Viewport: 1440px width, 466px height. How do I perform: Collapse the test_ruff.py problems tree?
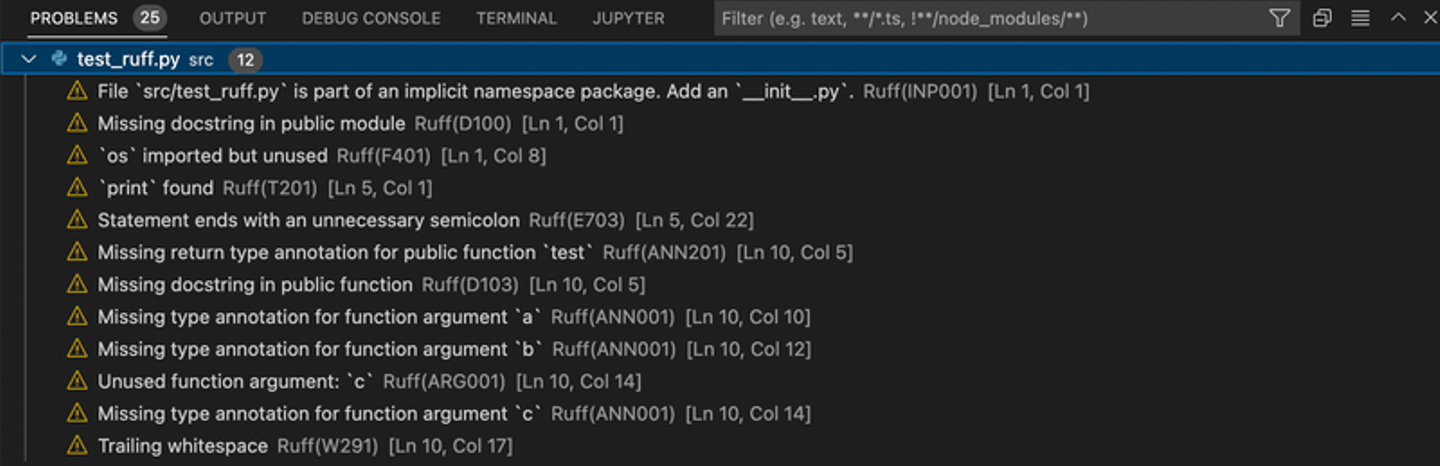30,60
